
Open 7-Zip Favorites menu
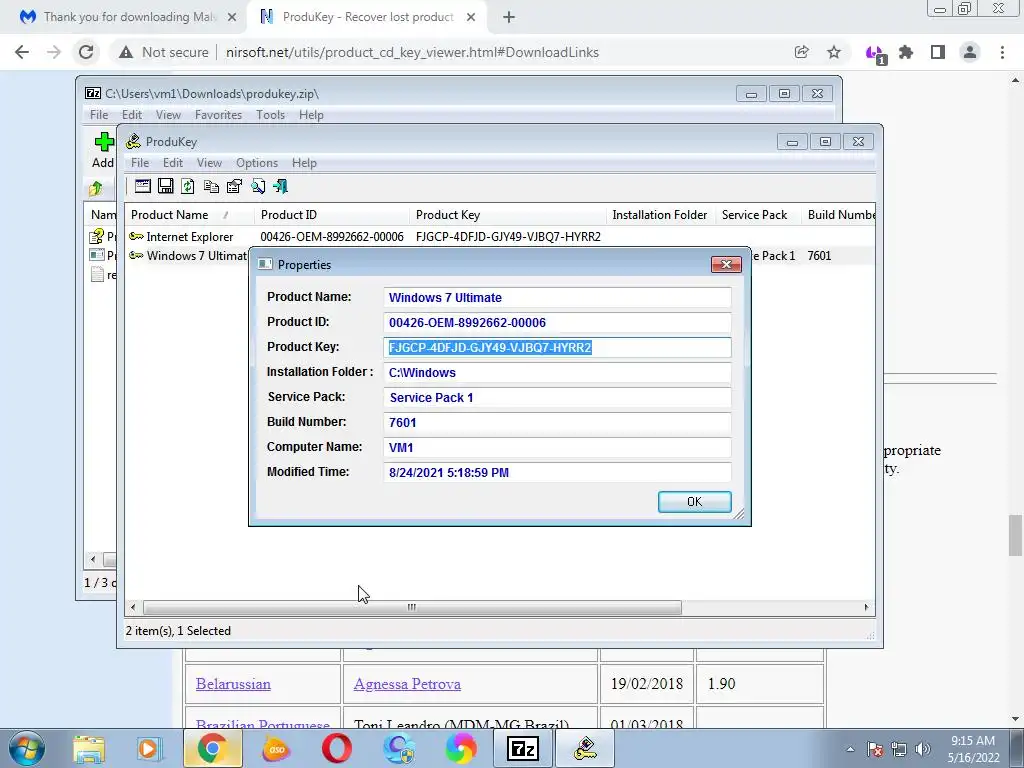pyautogui.click(x=218, y=115)
